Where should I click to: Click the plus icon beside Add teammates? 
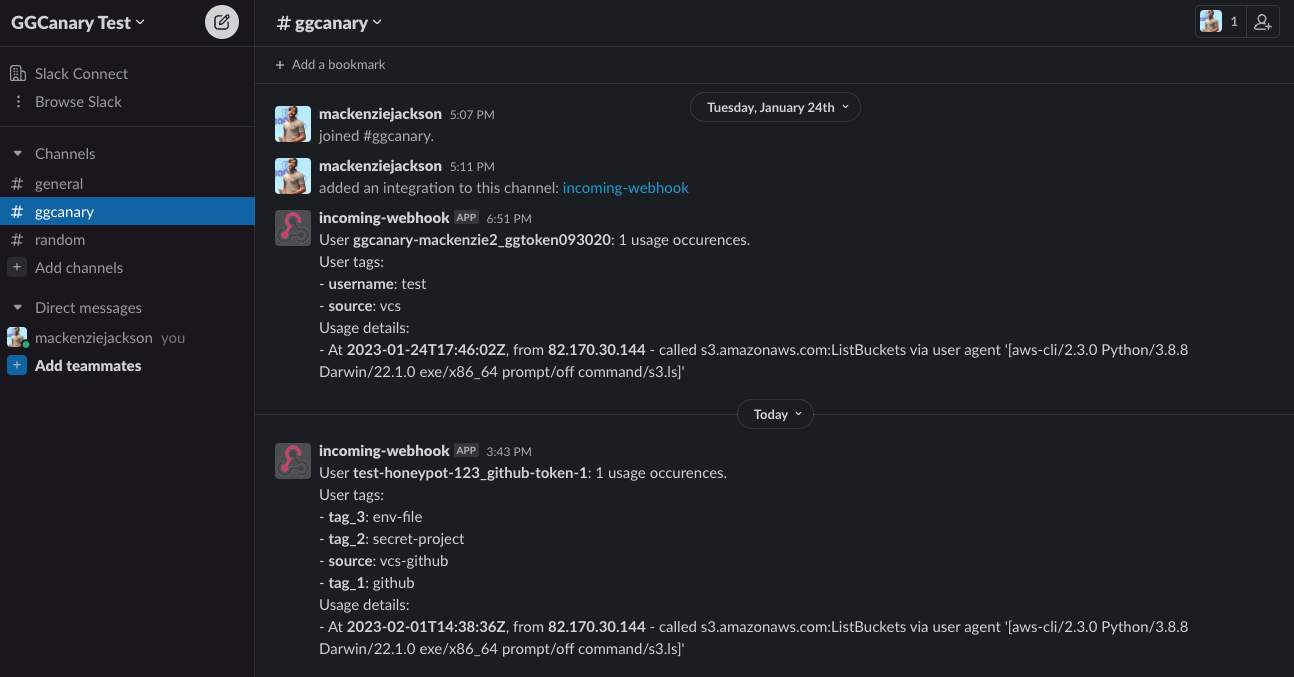pyautogui.click(x=17, y=365)
